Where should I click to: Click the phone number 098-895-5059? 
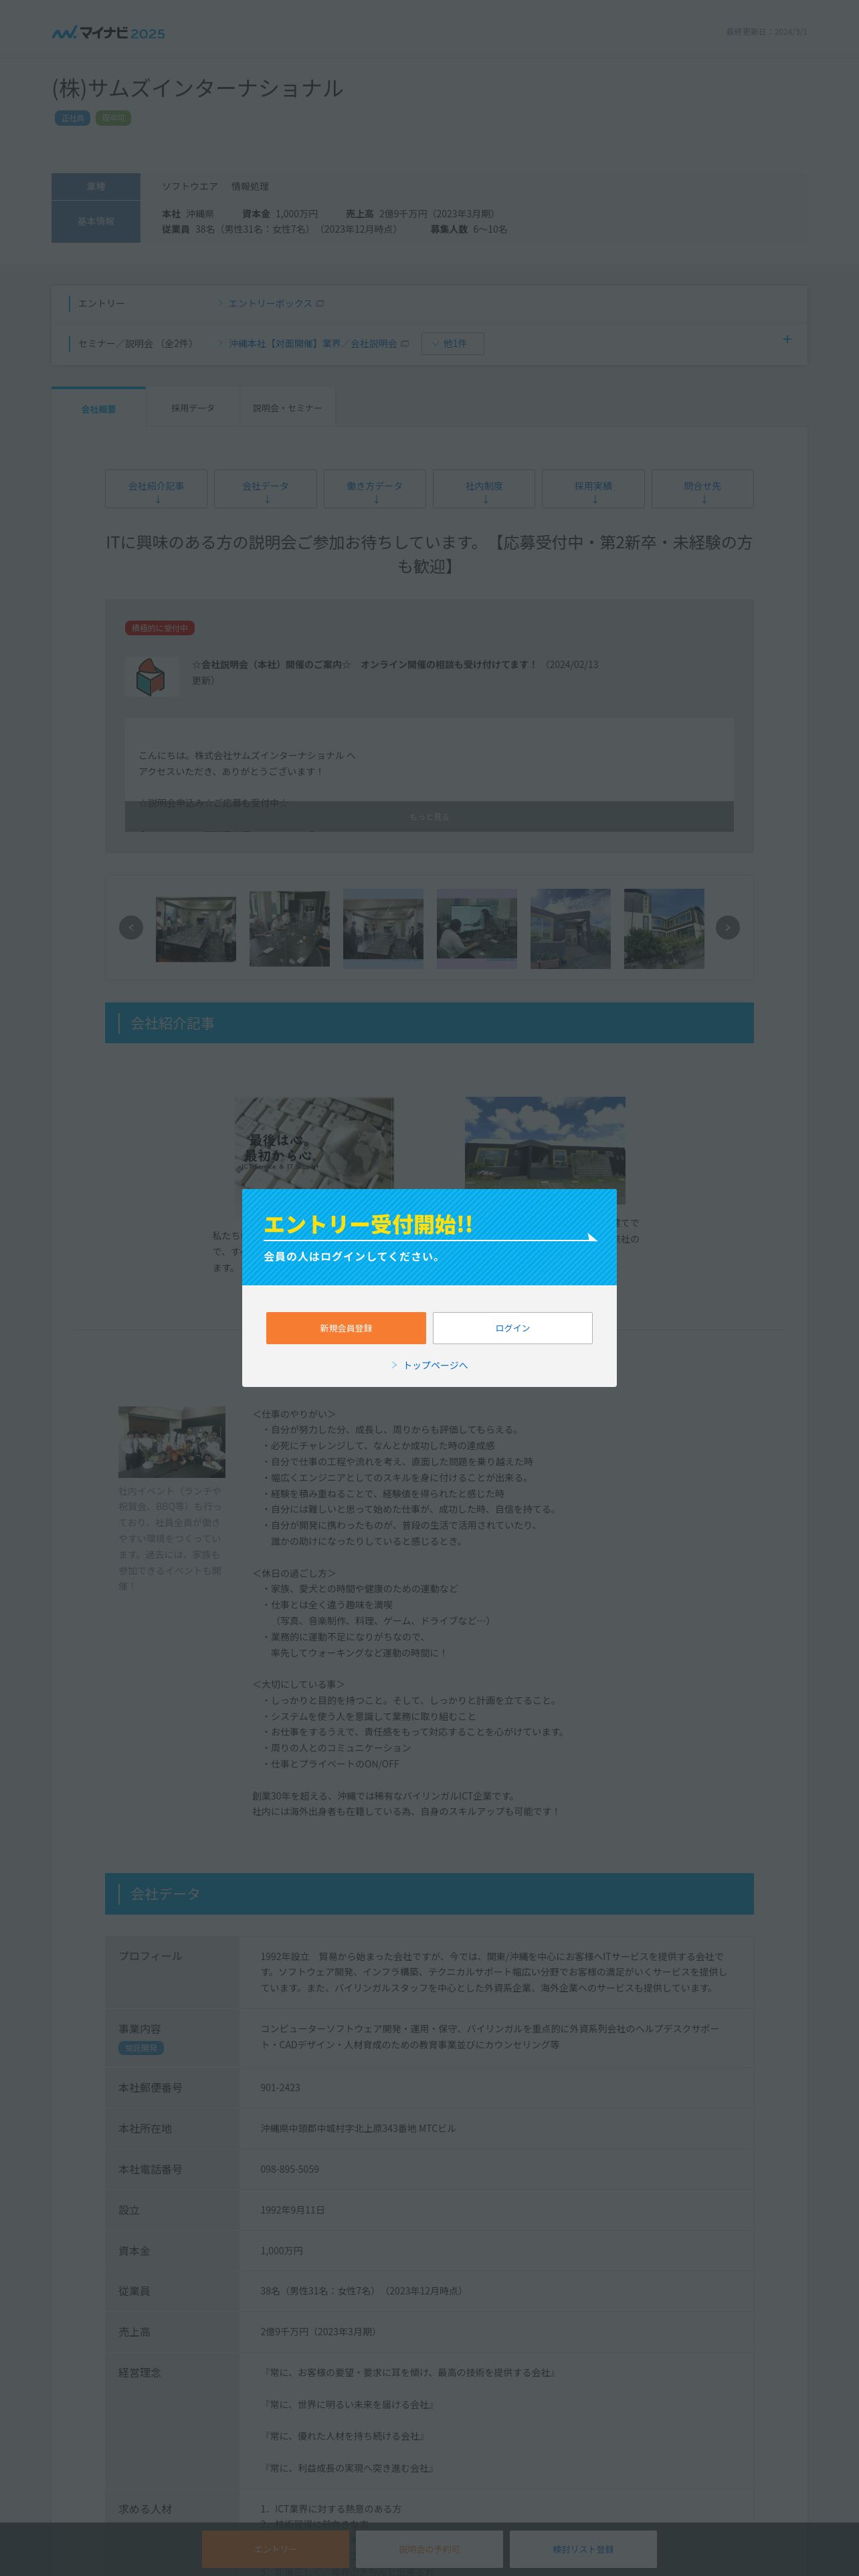pos(290,2169)
